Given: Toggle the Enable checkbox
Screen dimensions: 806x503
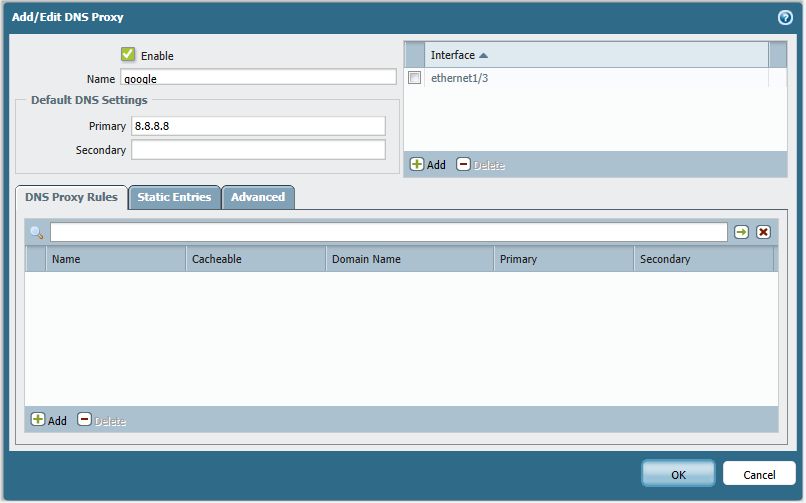Looking at the screenshot, I should [x=128, y=54].
